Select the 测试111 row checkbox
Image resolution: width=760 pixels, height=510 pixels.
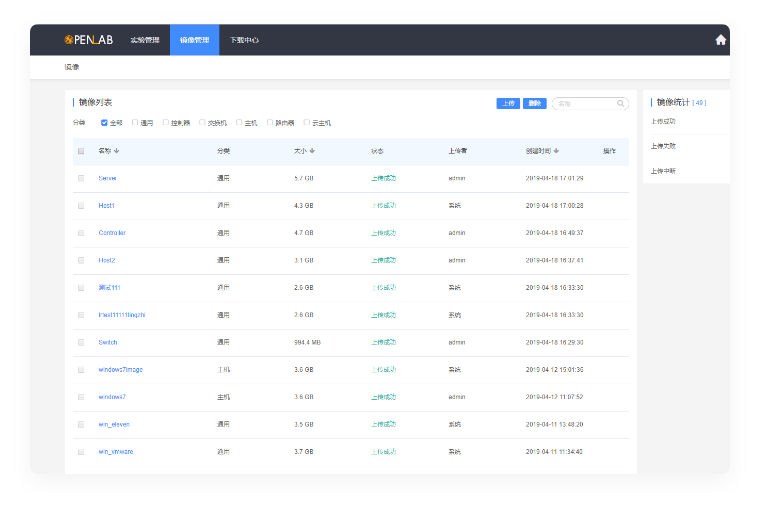[x=81, y=287]
